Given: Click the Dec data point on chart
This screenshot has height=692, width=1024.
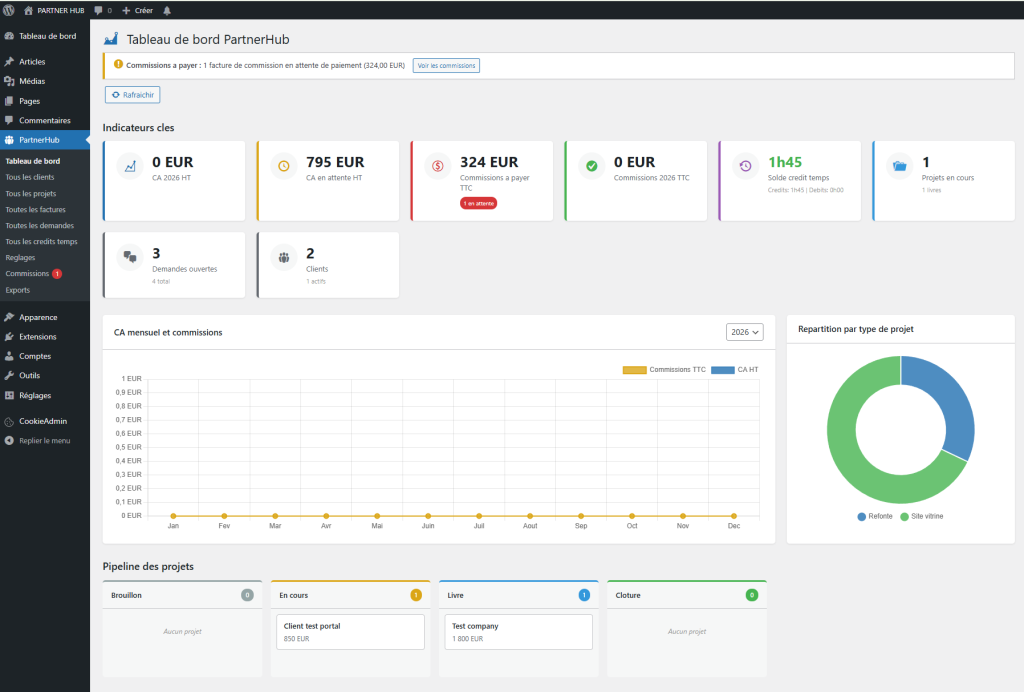Looking at the screenshot, I should 734,516.
